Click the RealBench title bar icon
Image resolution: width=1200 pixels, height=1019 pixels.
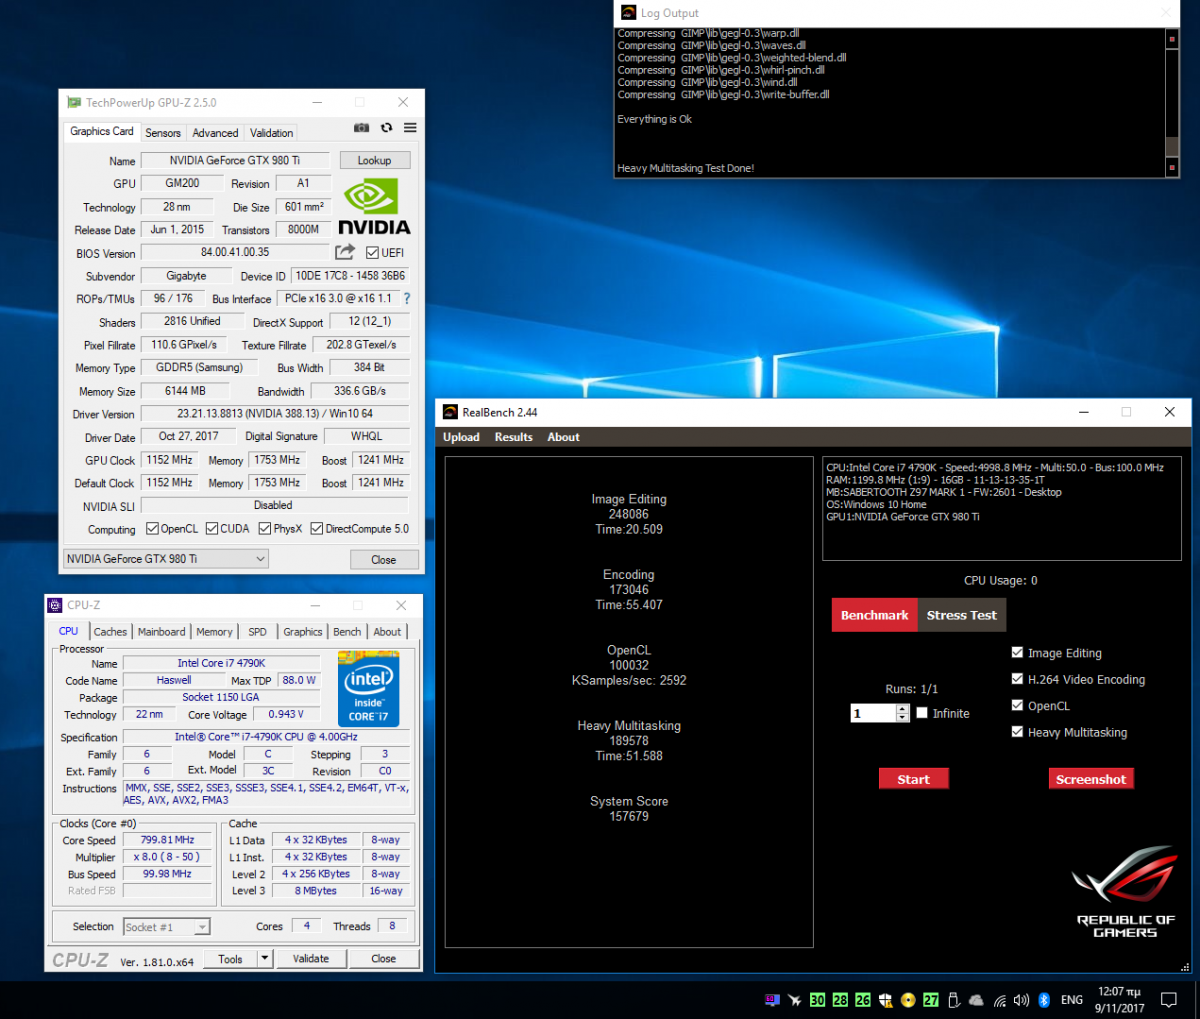pos(450,412)
